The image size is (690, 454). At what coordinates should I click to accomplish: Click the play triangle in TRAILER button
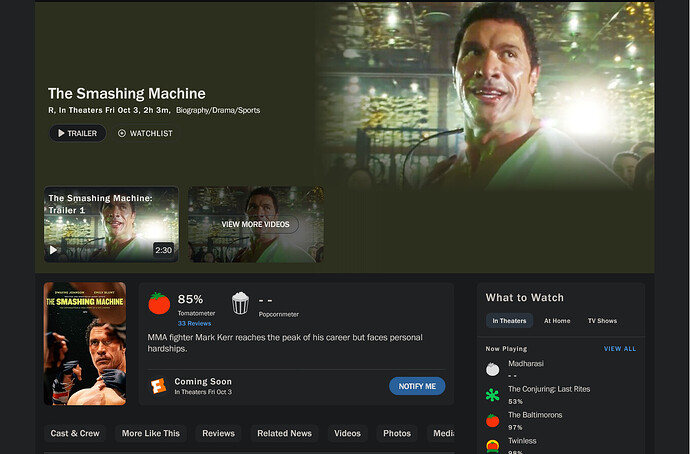(x=61, y=133)
